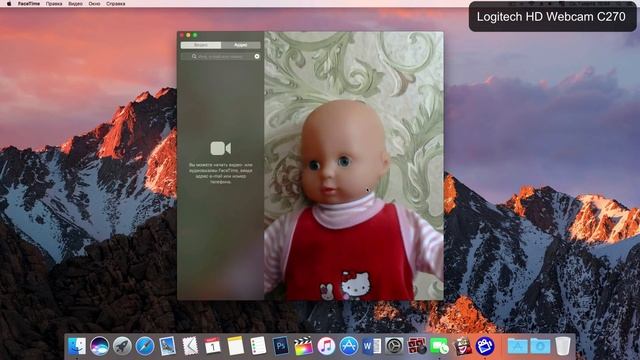Switch to the Видео tab in FaceTime
640x360 pixels.
coord(201,45)
